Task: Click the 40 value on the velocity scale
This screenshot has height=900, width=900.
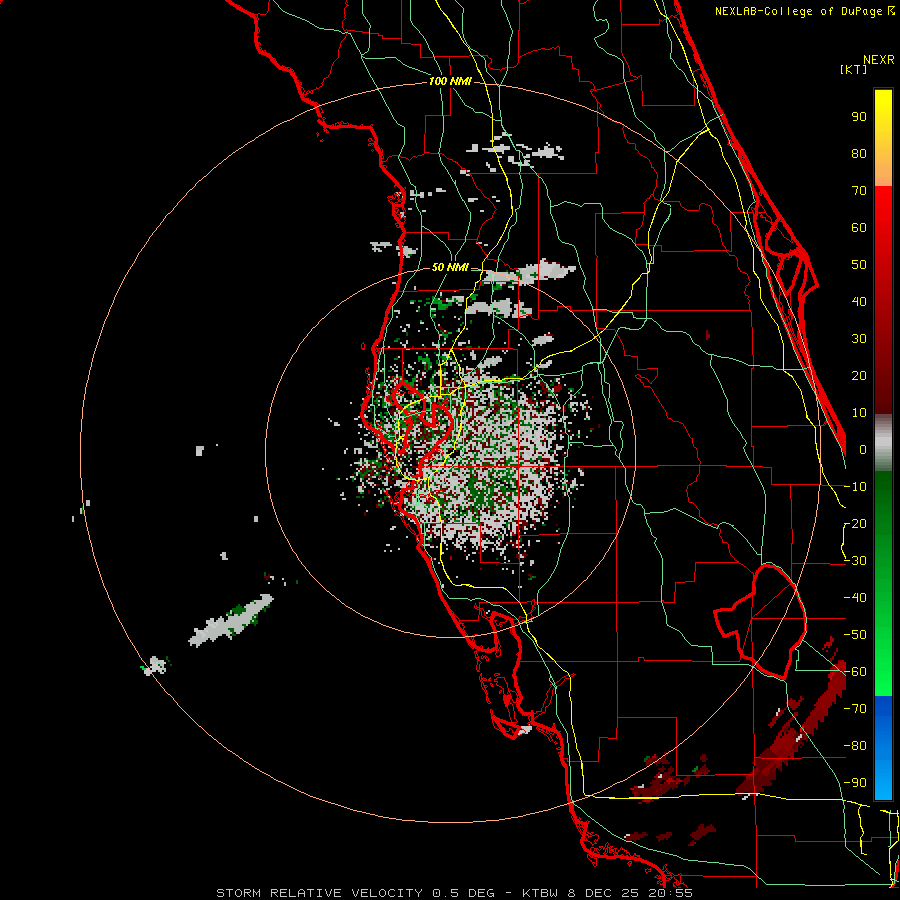Action: tap(859, 301)
